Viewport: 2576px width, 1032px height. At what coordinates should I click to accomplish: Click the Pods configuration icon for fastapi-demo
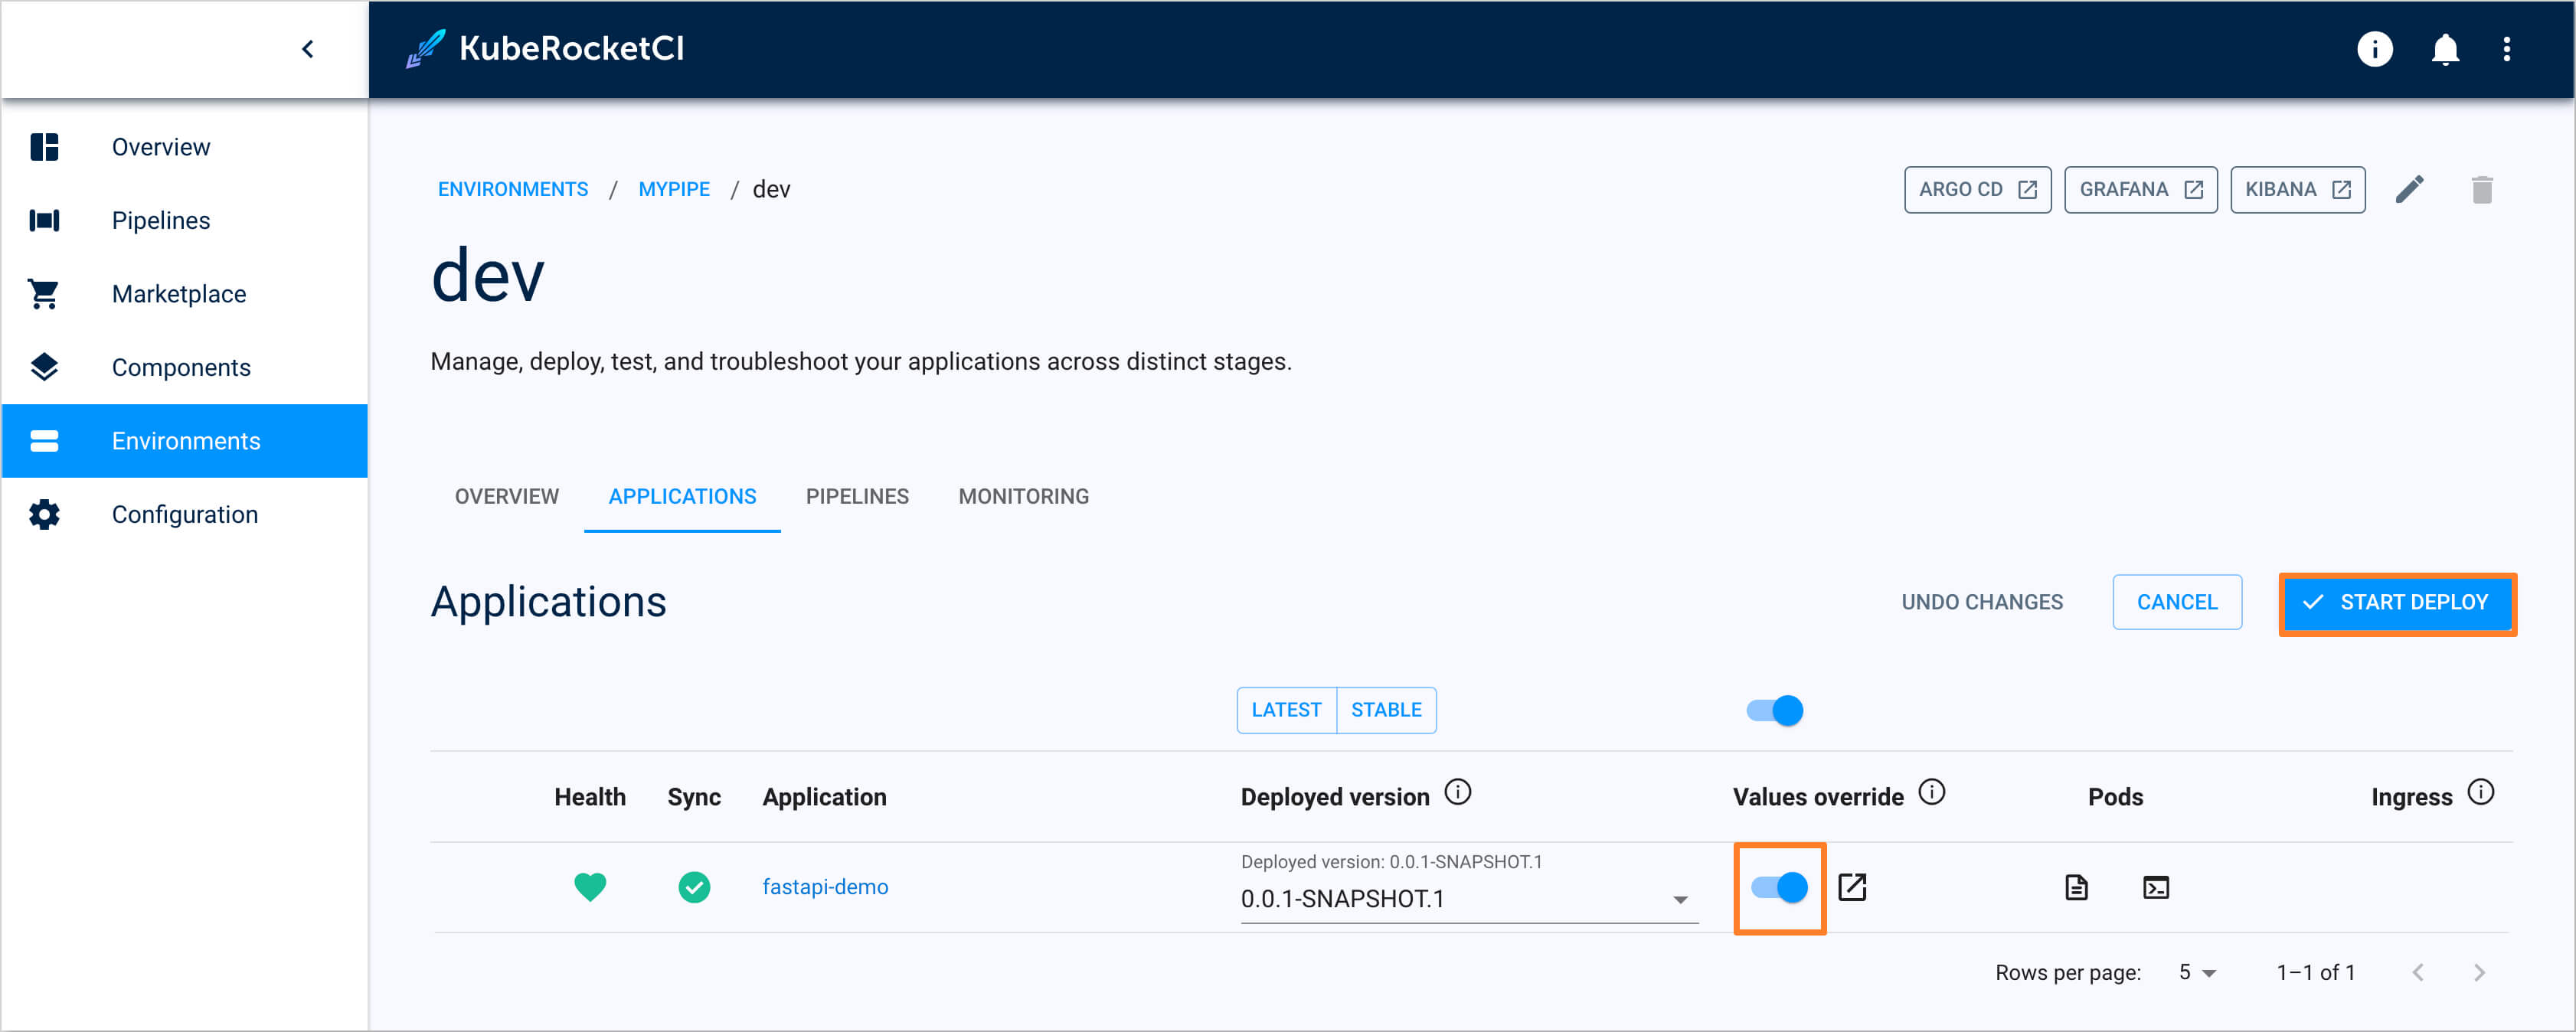pyautogui.click(x=2075, y=886)
